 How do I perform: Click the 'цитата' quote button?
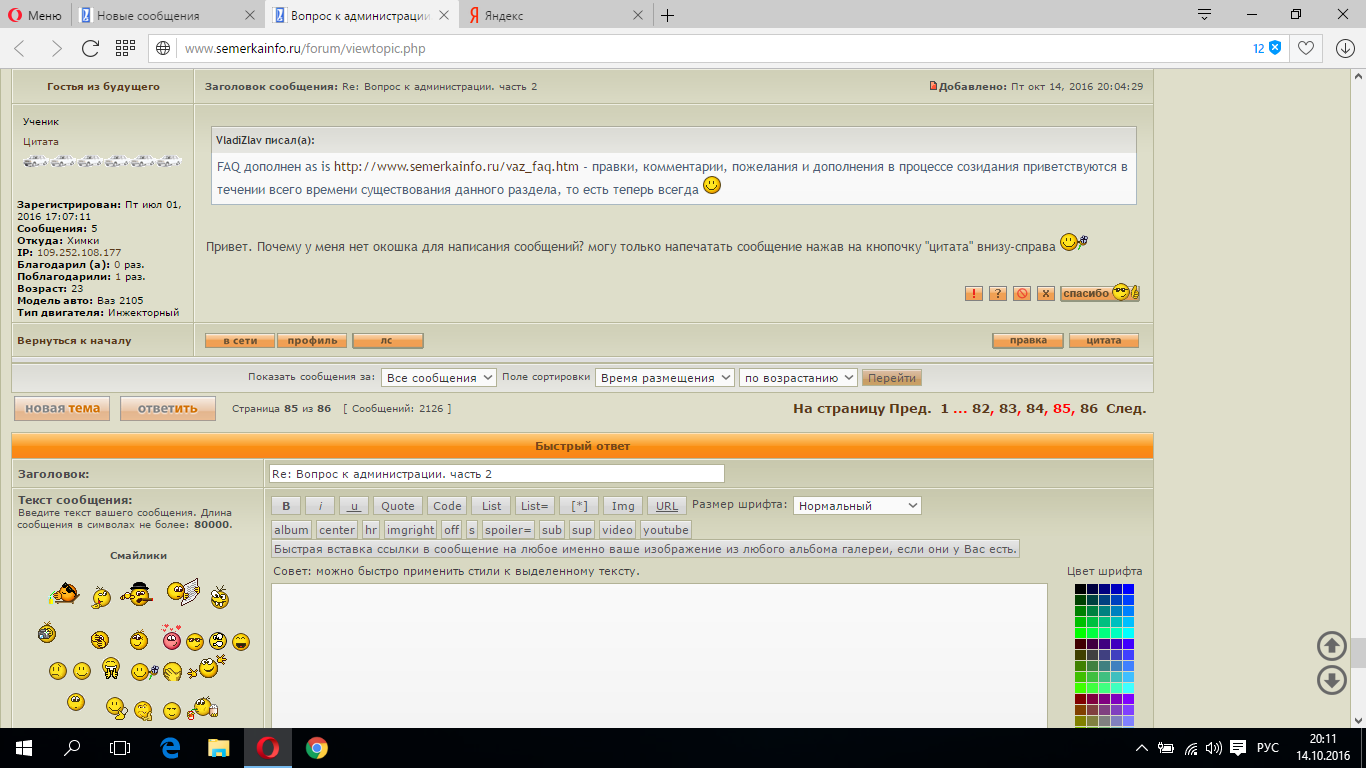tap(1103, 341)
